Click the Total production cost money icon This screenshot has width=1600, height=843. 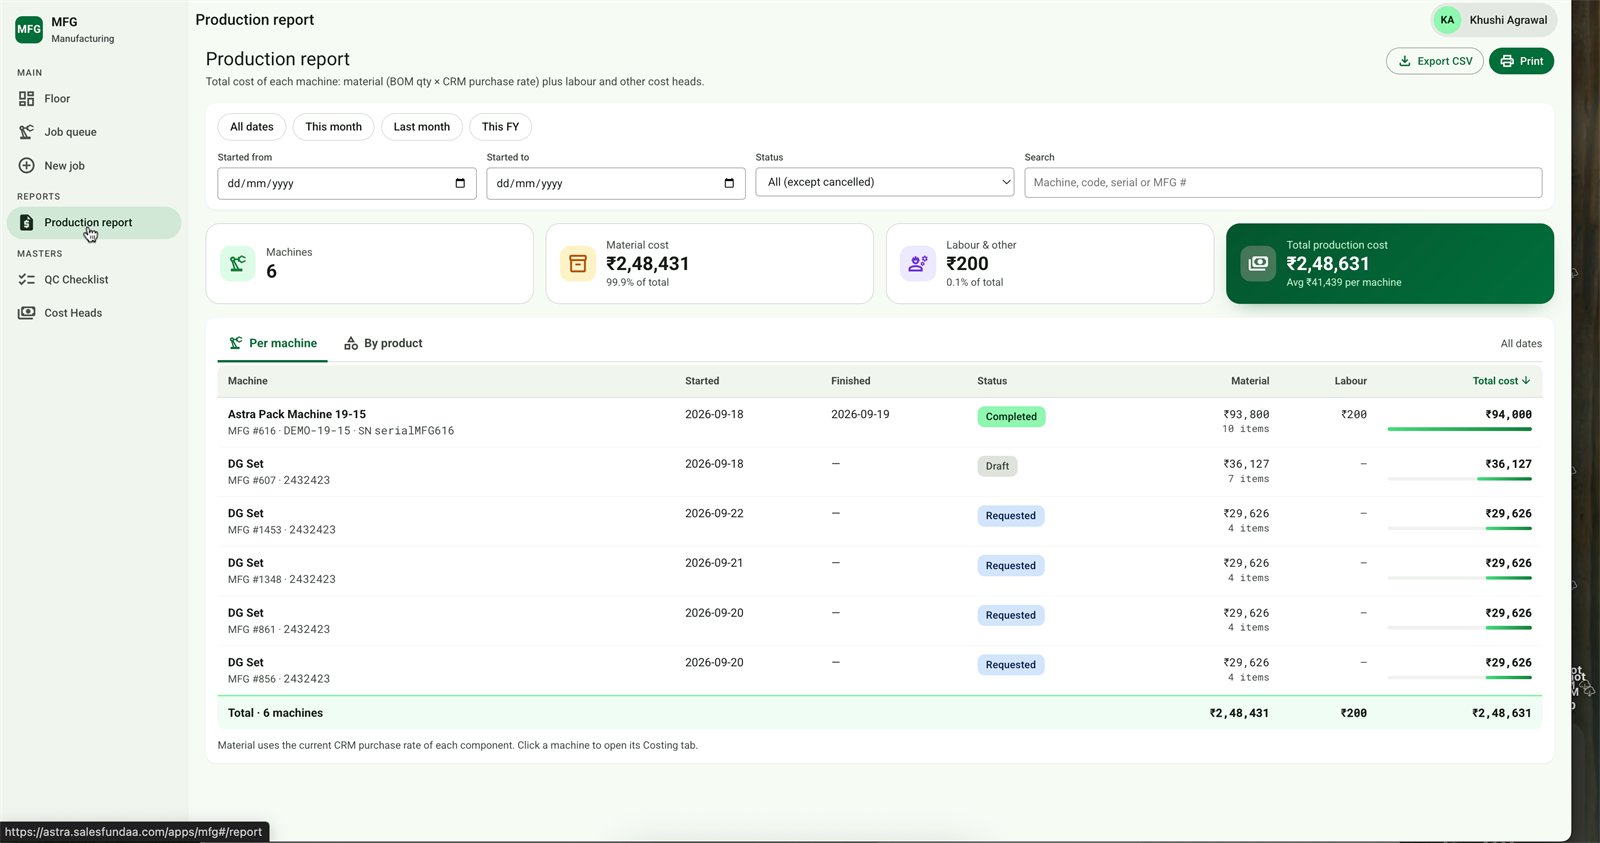[1258, 264]
